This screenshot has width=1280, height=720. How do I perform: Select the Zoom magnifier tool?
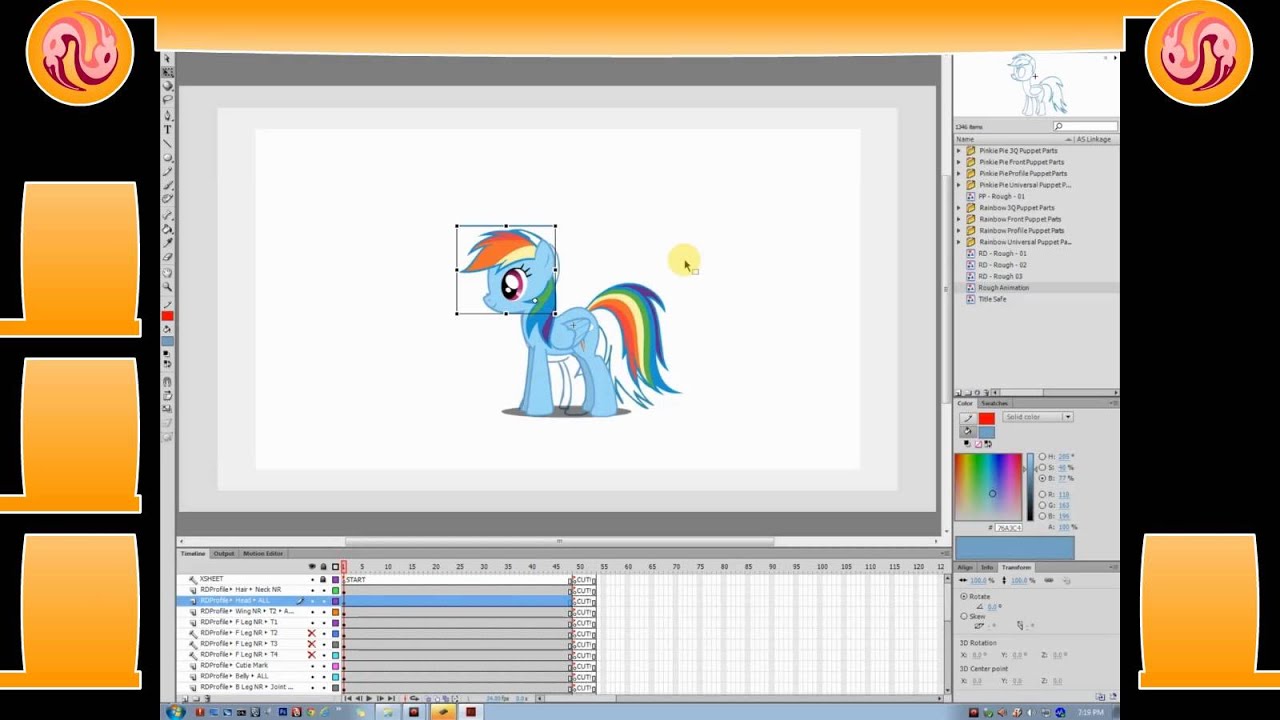168,286
